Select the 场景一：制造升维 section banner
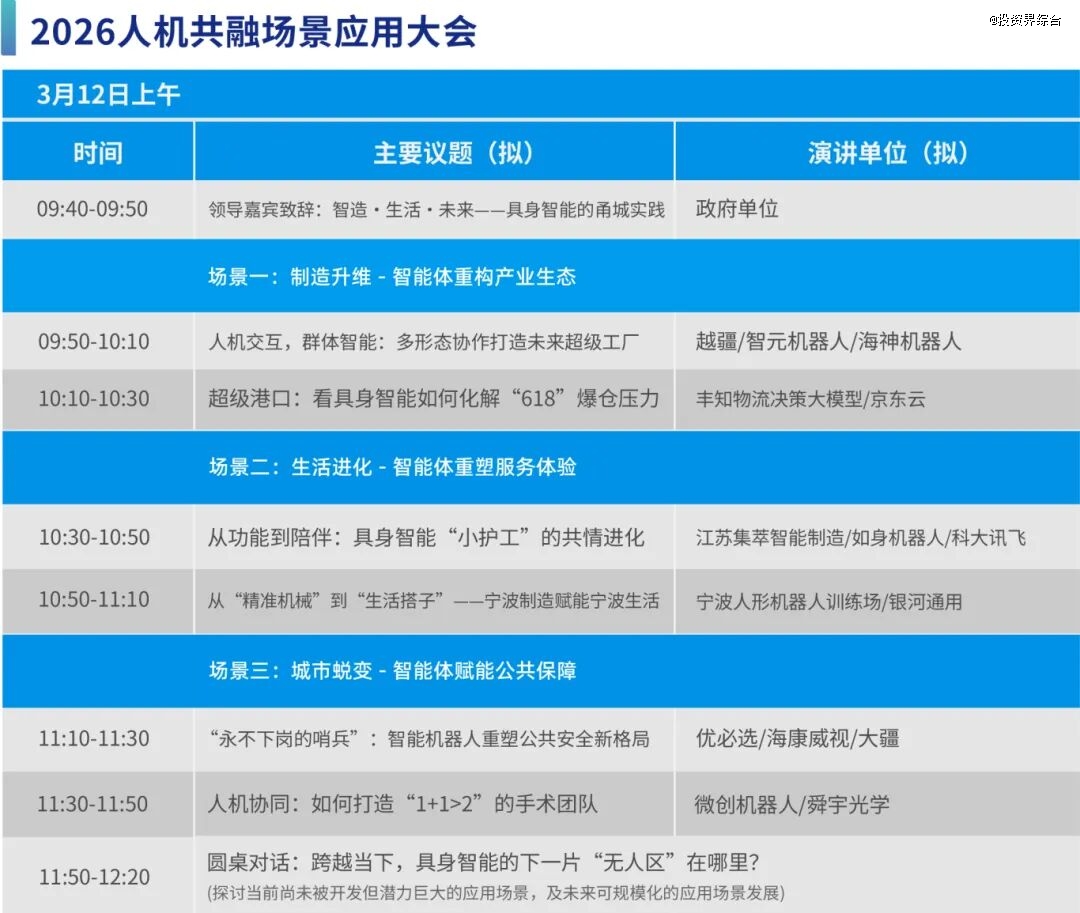Image resolution: width=1080 pixels, height=913 pixels. [392, 277]
